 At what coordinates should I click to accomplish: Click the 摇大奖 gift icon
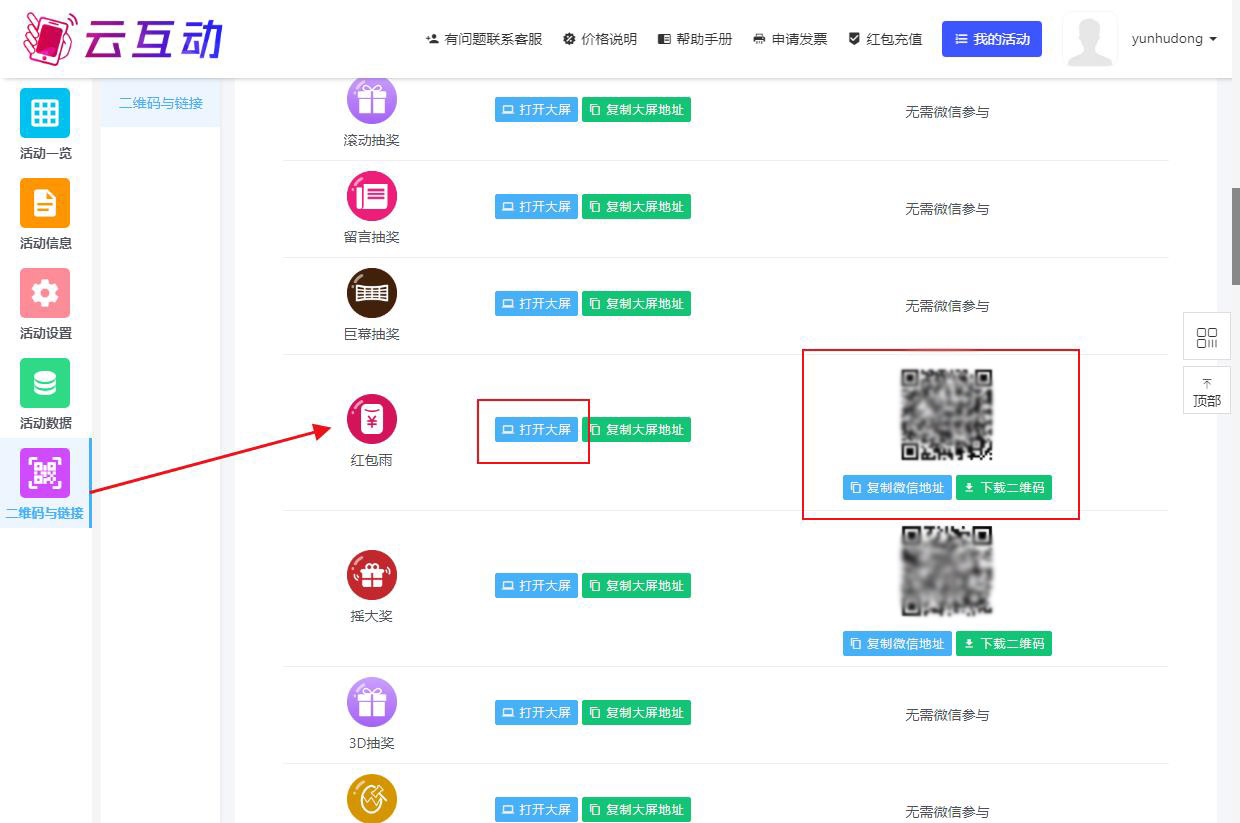click(x=372, y=575)
